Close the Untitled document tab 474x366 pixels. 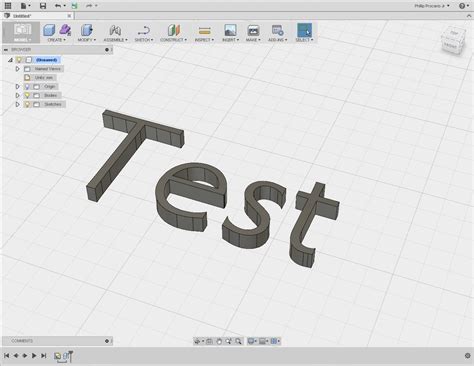pos(69,16)
